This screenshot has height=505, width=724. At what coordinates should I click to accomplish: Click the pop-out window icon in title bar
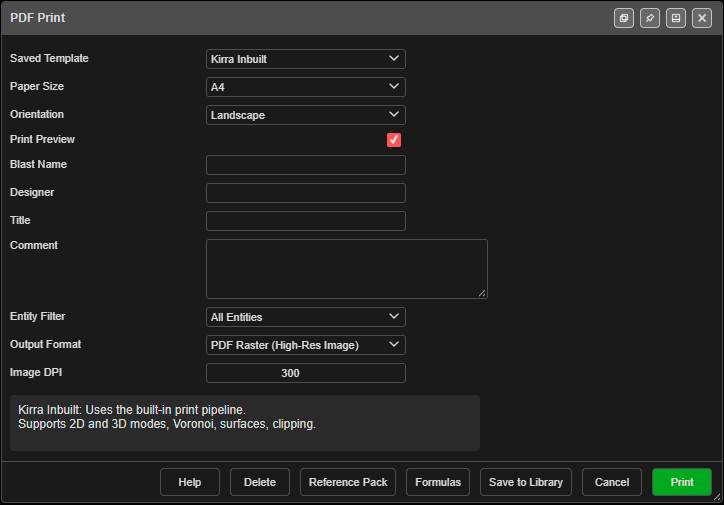[624, 18]
